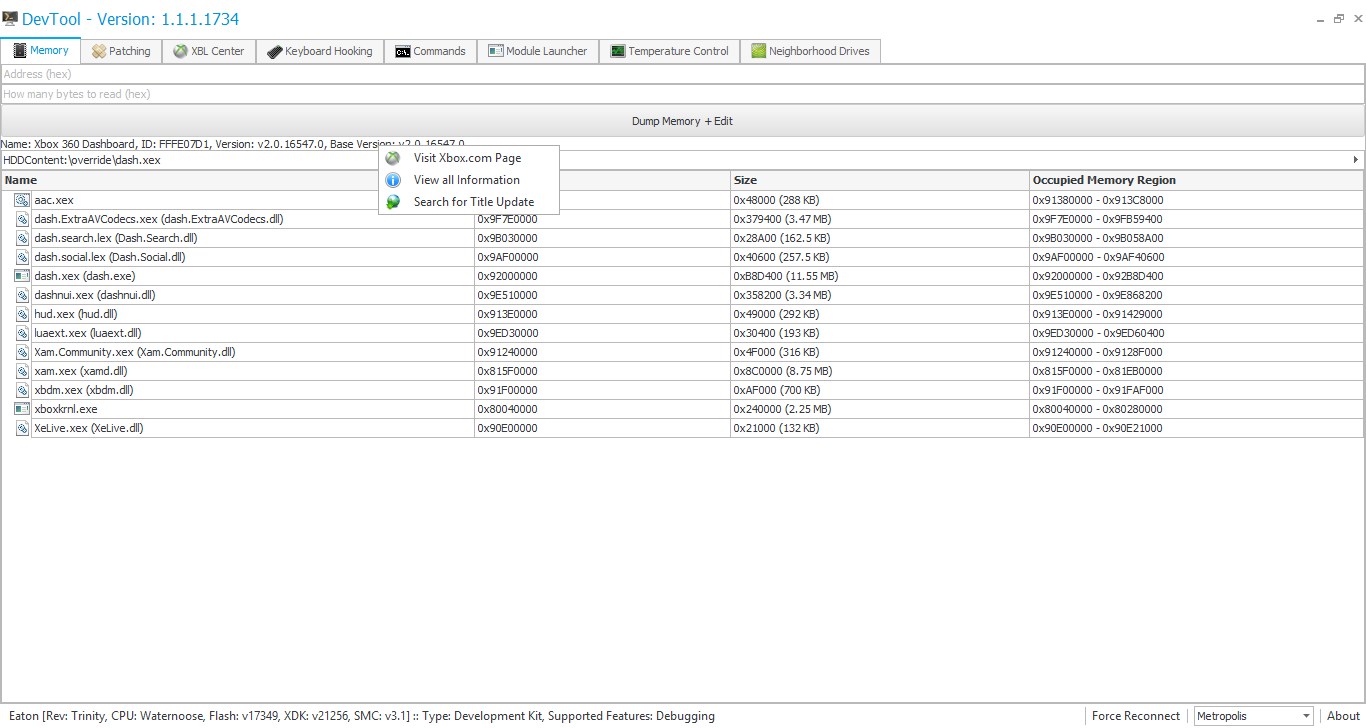The image size is (1366, 728).
Task: Click the XeLive.xex module icon
Action: click(22, 428)
